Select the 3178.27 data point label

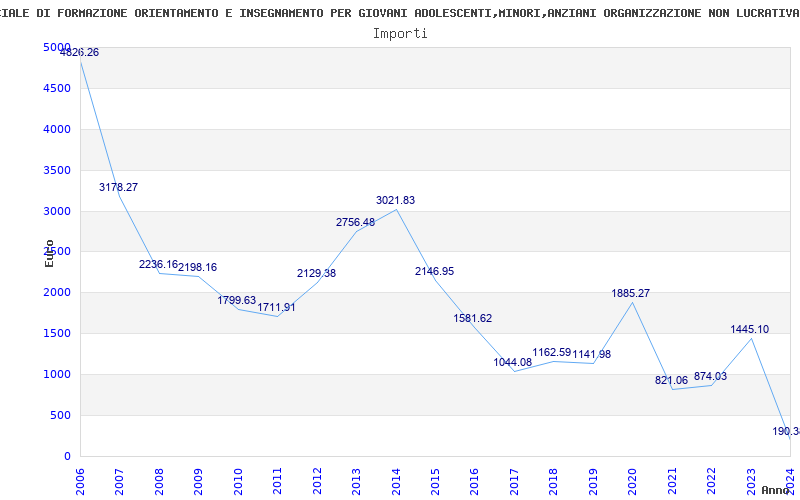[x=118, y=187]
